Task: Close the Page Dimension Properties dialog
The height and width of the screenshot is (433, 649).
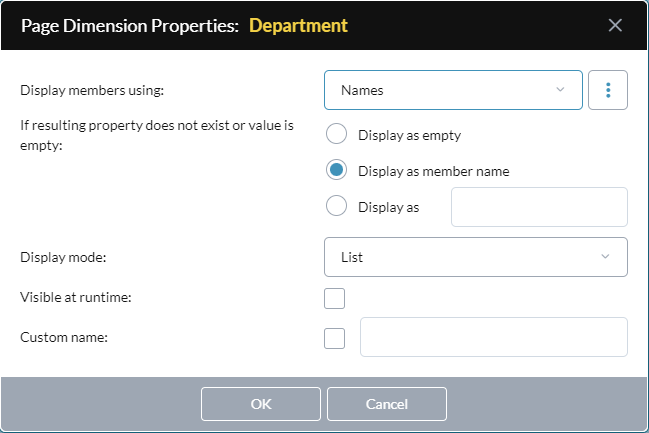Action: coord(615,25)
